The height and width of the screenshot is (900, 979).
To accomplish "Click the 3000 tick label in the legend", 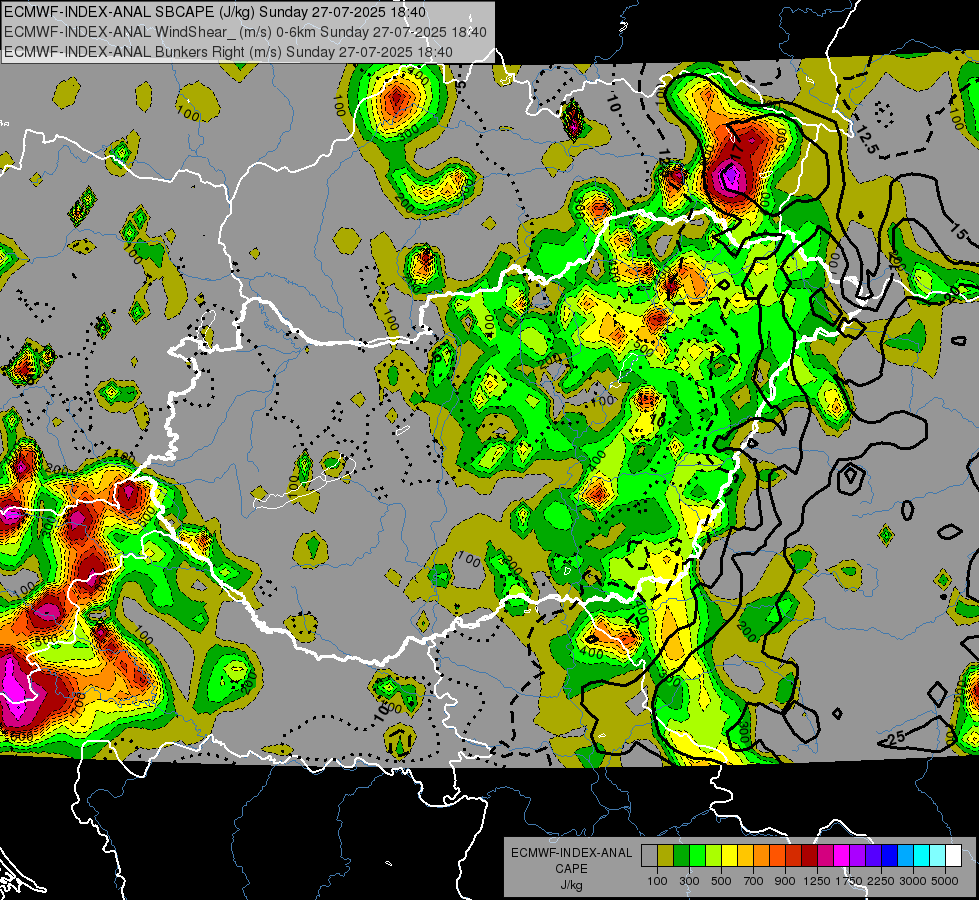I will pos(913,881).
